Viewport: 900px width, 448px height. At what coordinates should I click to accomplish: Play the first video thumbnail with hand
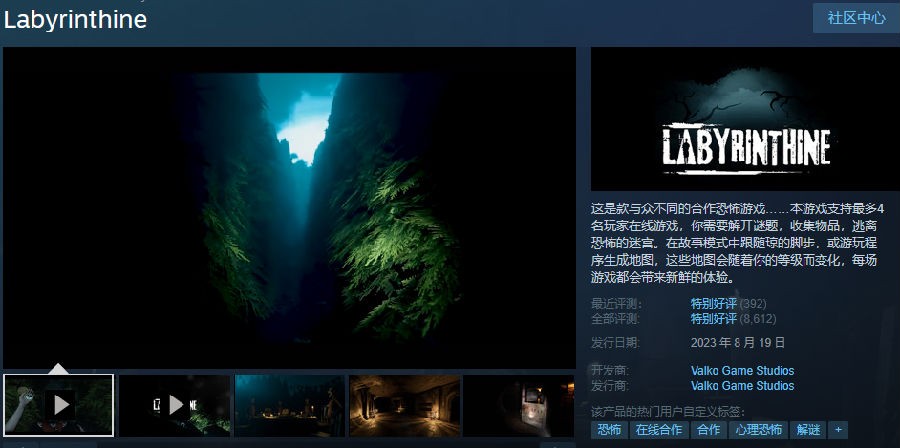[59, 406]
